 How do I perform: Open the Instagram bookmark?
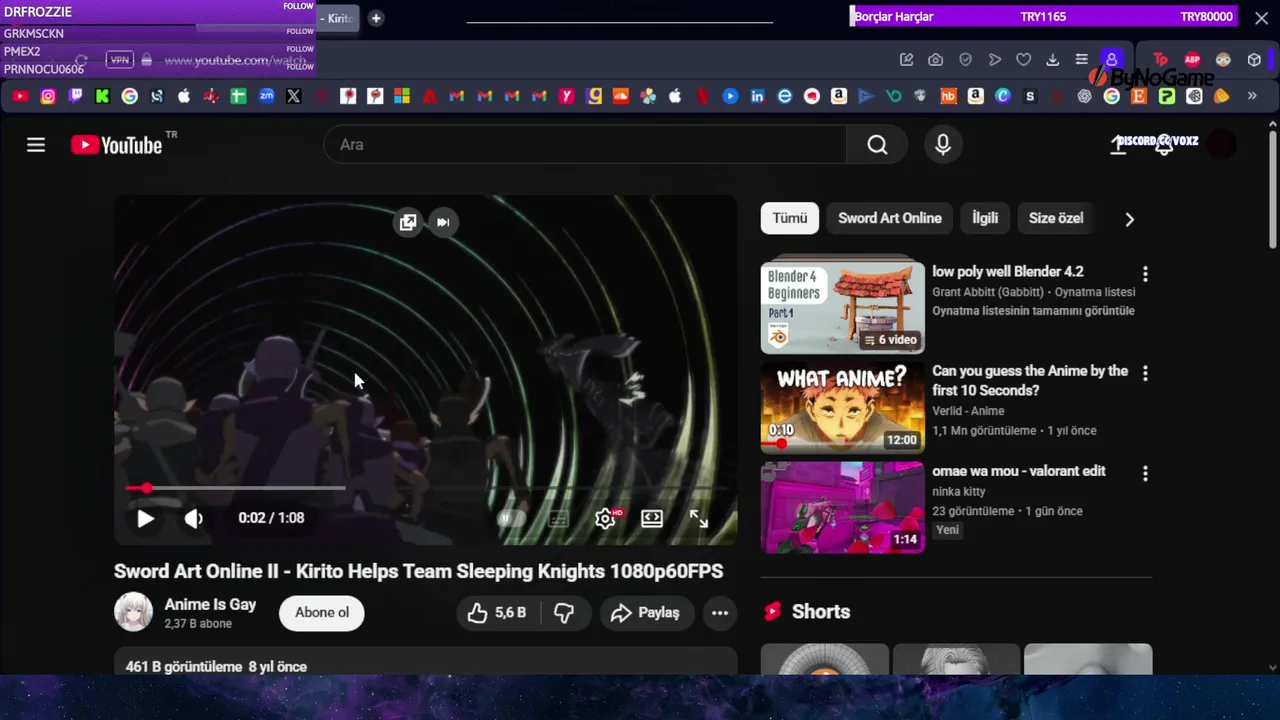pos(48,97)
